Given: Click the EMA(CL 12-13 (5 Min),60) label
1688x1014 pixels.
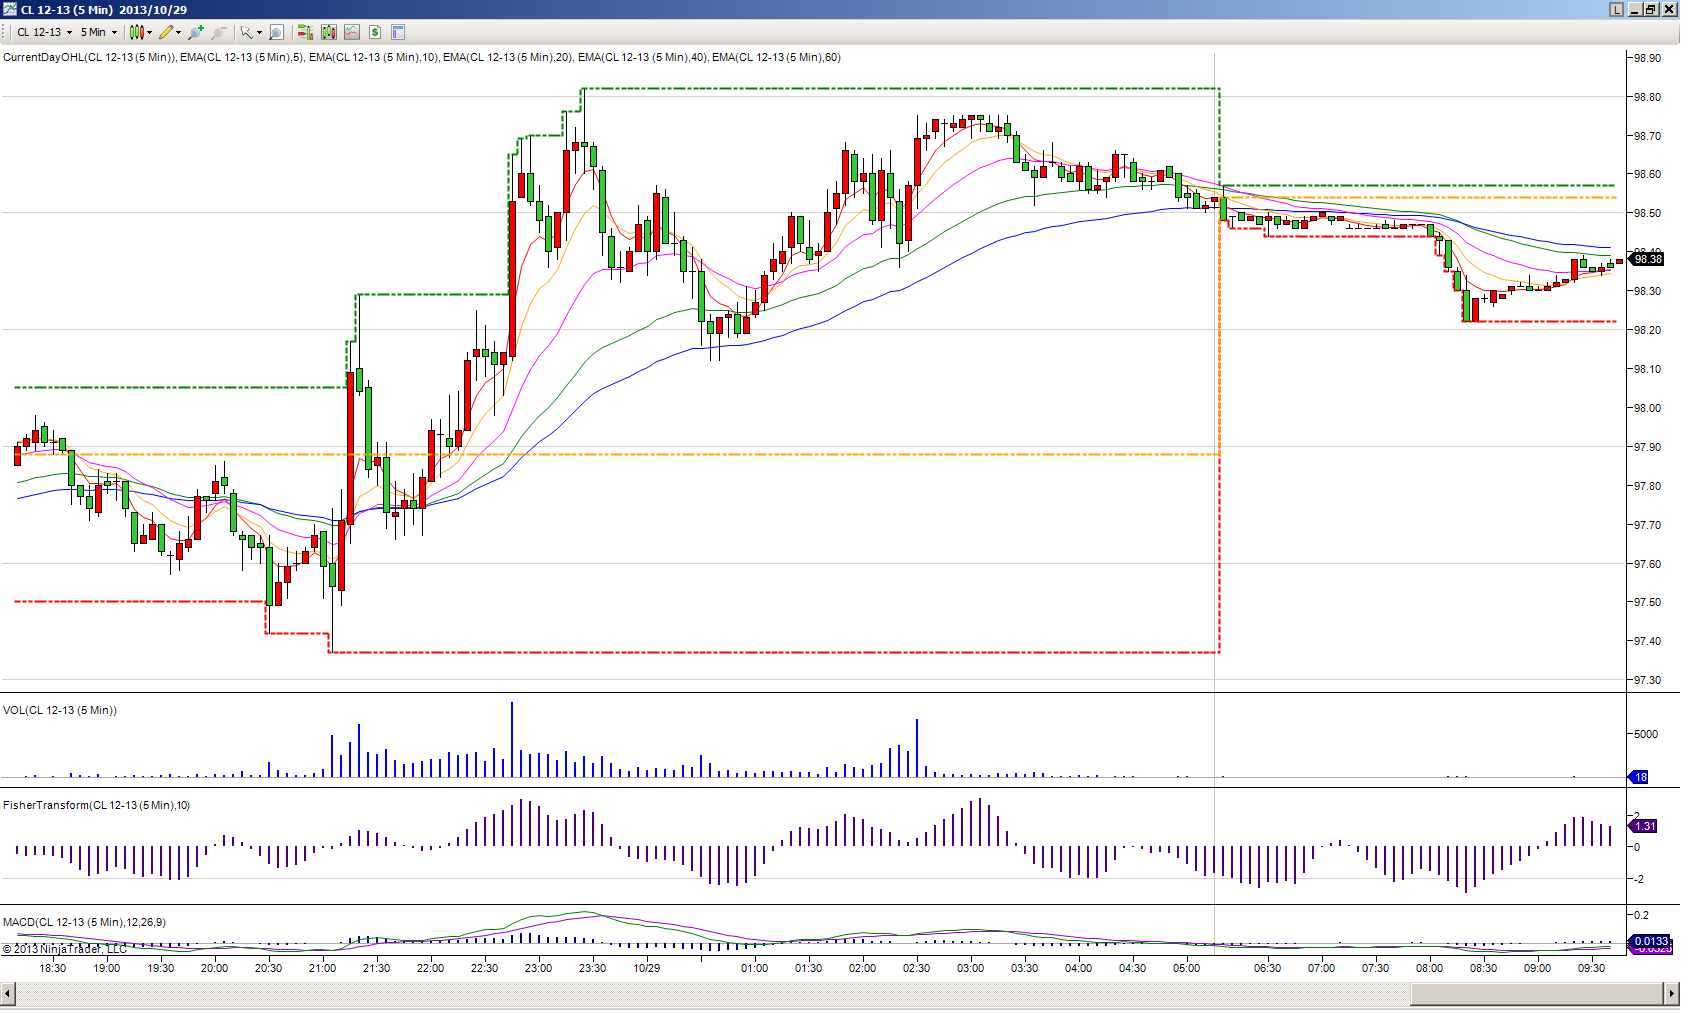Looking at the screenshot, I should 776,57.
